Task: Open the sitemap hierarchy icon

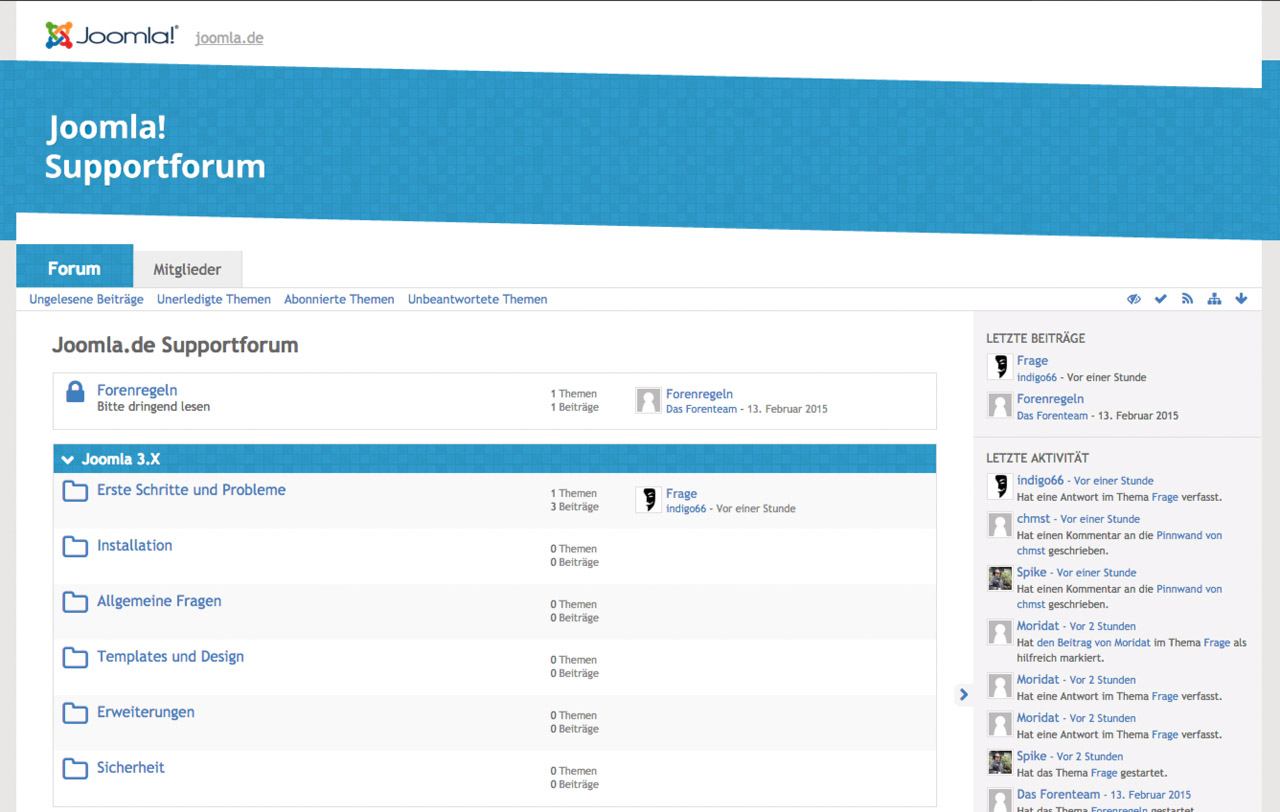Action: point(1214,299)
